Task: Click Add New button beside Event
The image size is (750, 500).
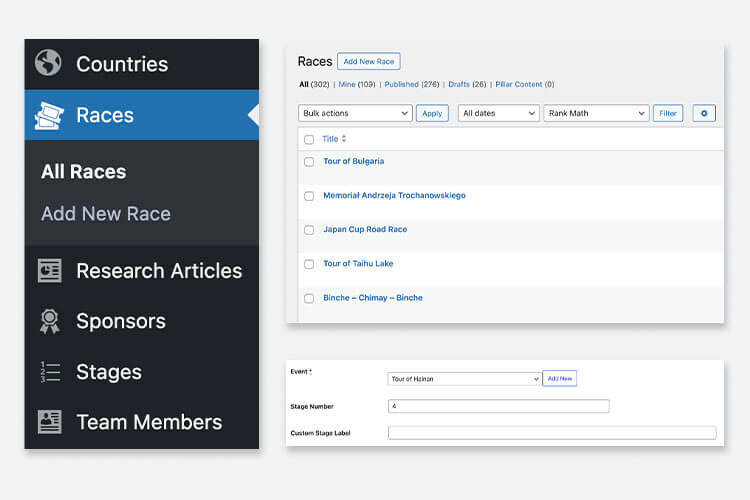Action: pyautogui.click(x=560, y=378)
